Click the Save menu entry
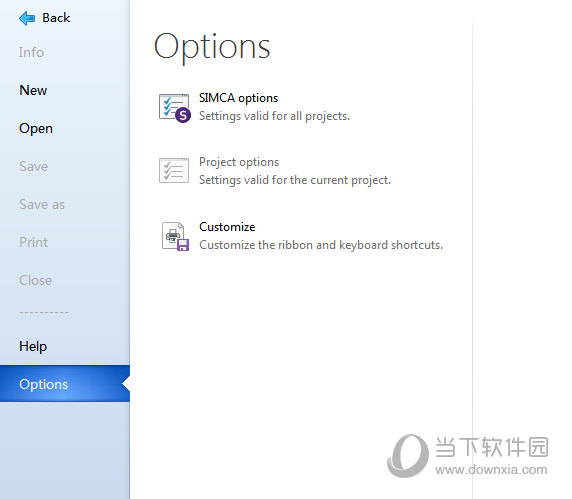Viewport: 572px width, 499px height. (x=34, y=166)
